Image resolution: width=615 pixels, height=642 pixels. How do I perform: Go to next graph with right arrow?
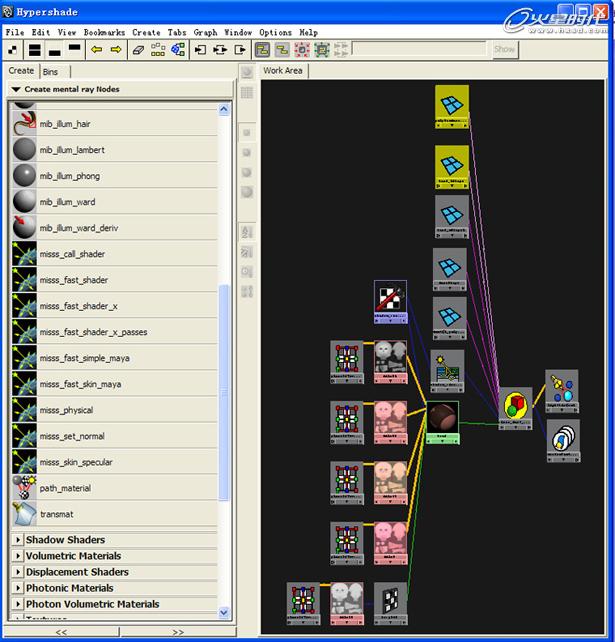pyautogui.click(x=116, y=50)
